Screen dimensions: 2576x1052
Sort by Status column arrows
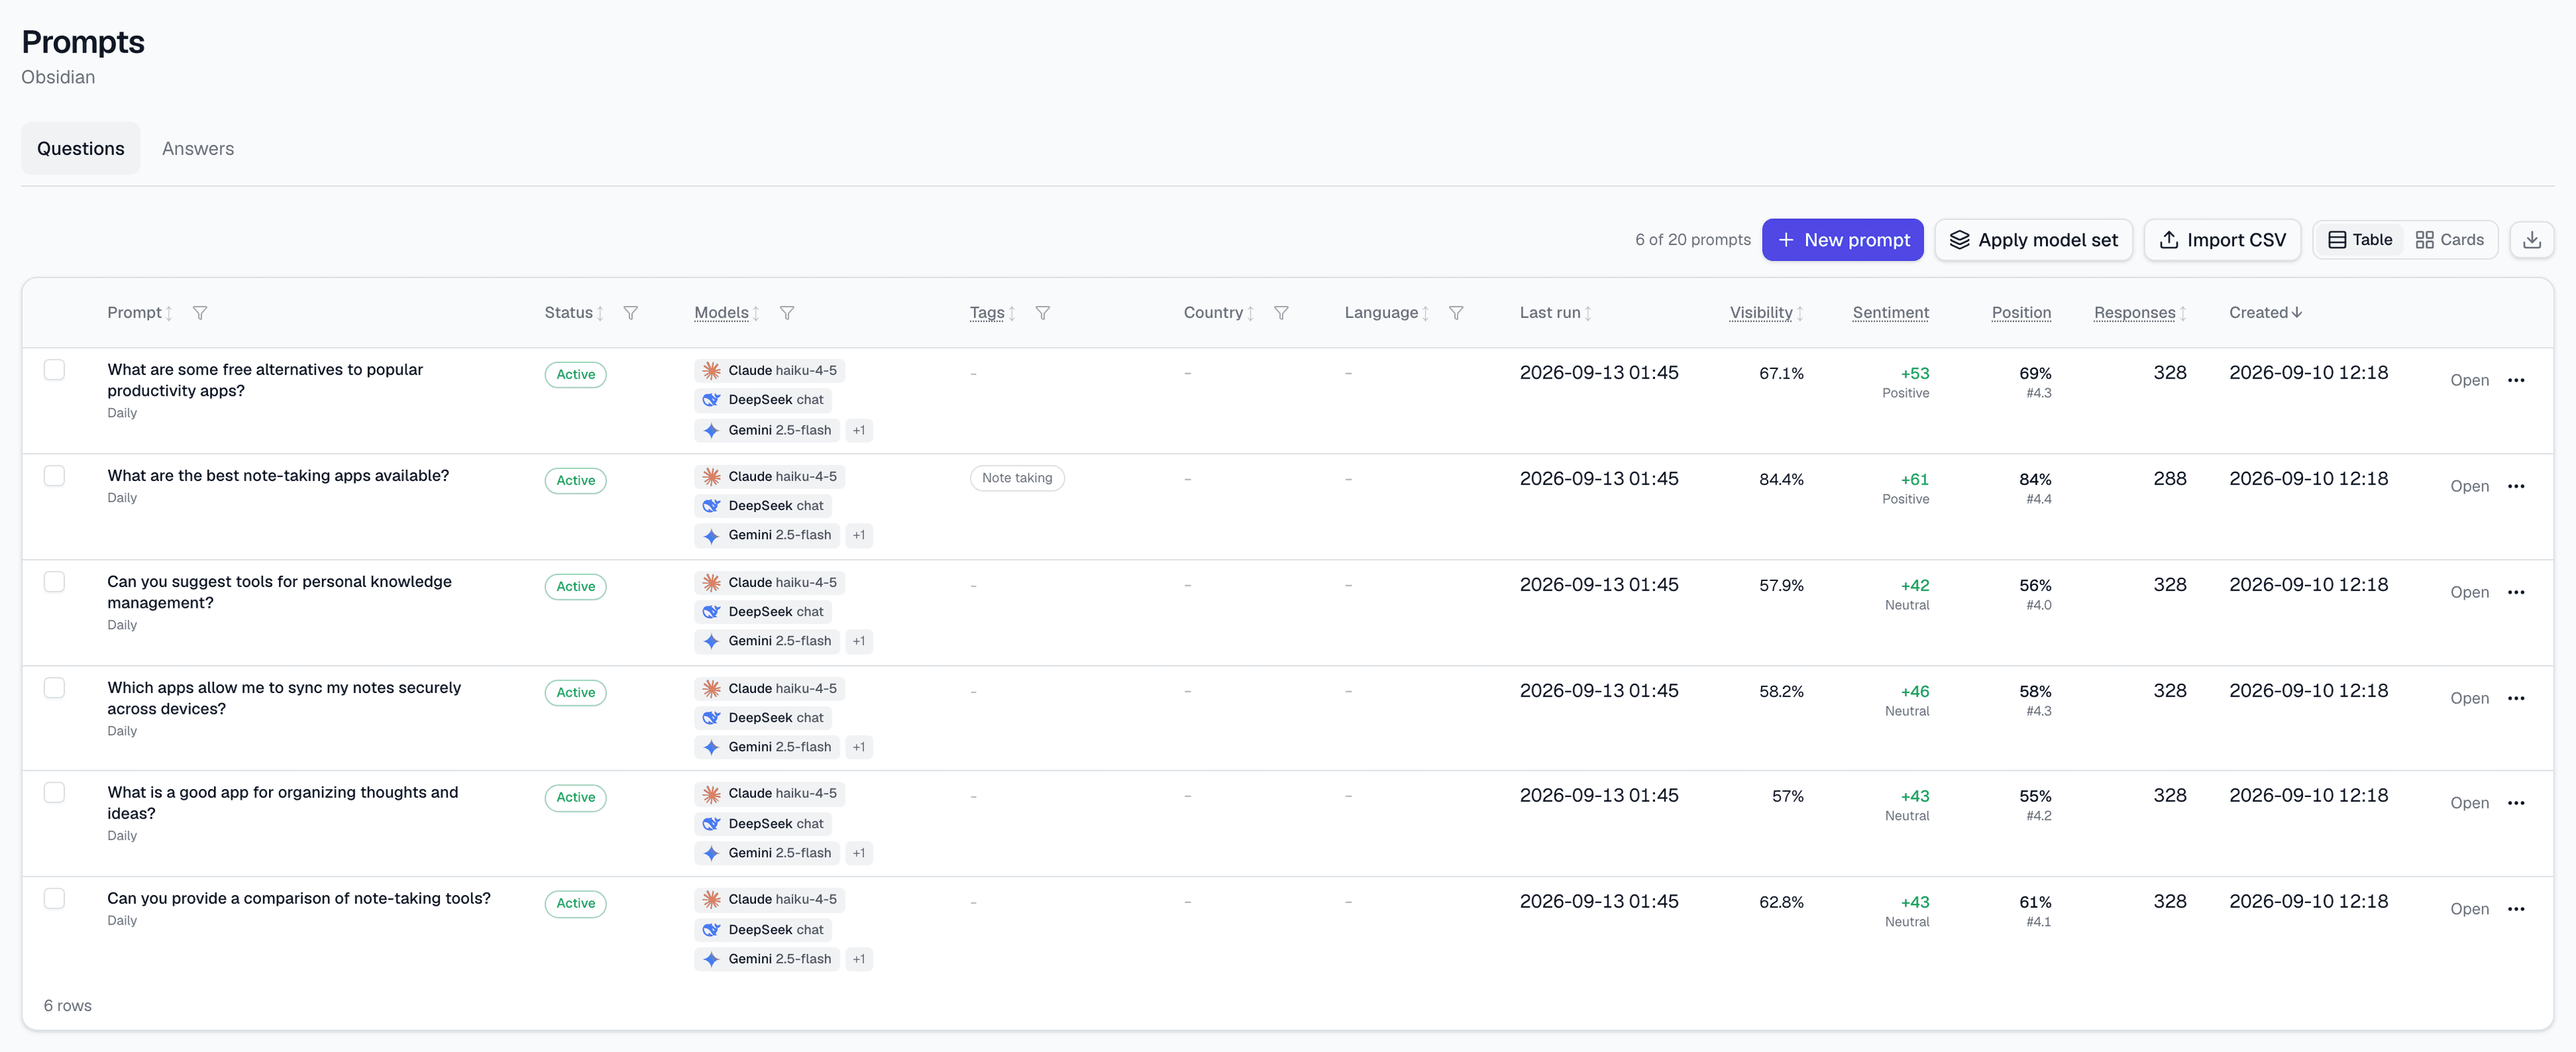[x=600, y=313]
